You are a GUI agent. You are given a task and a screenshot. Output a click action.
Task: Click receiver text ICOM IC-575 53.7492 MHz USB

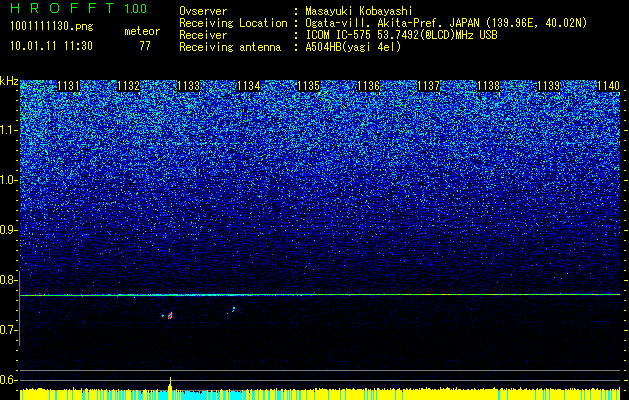[401, 35]
